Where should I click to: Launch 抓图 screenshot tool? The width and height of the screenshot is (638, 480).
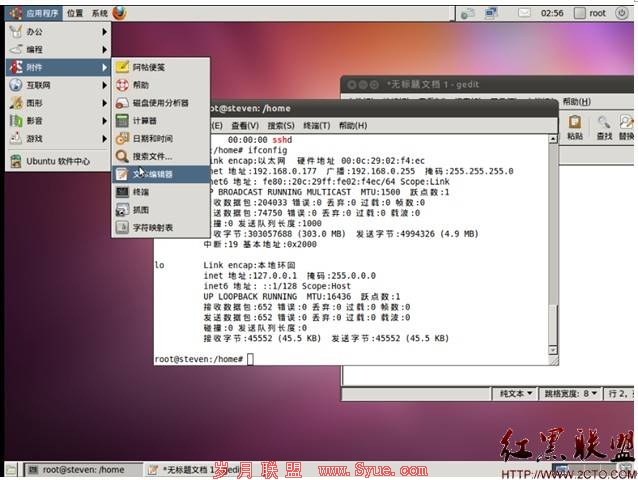click(x=161, y=210)
